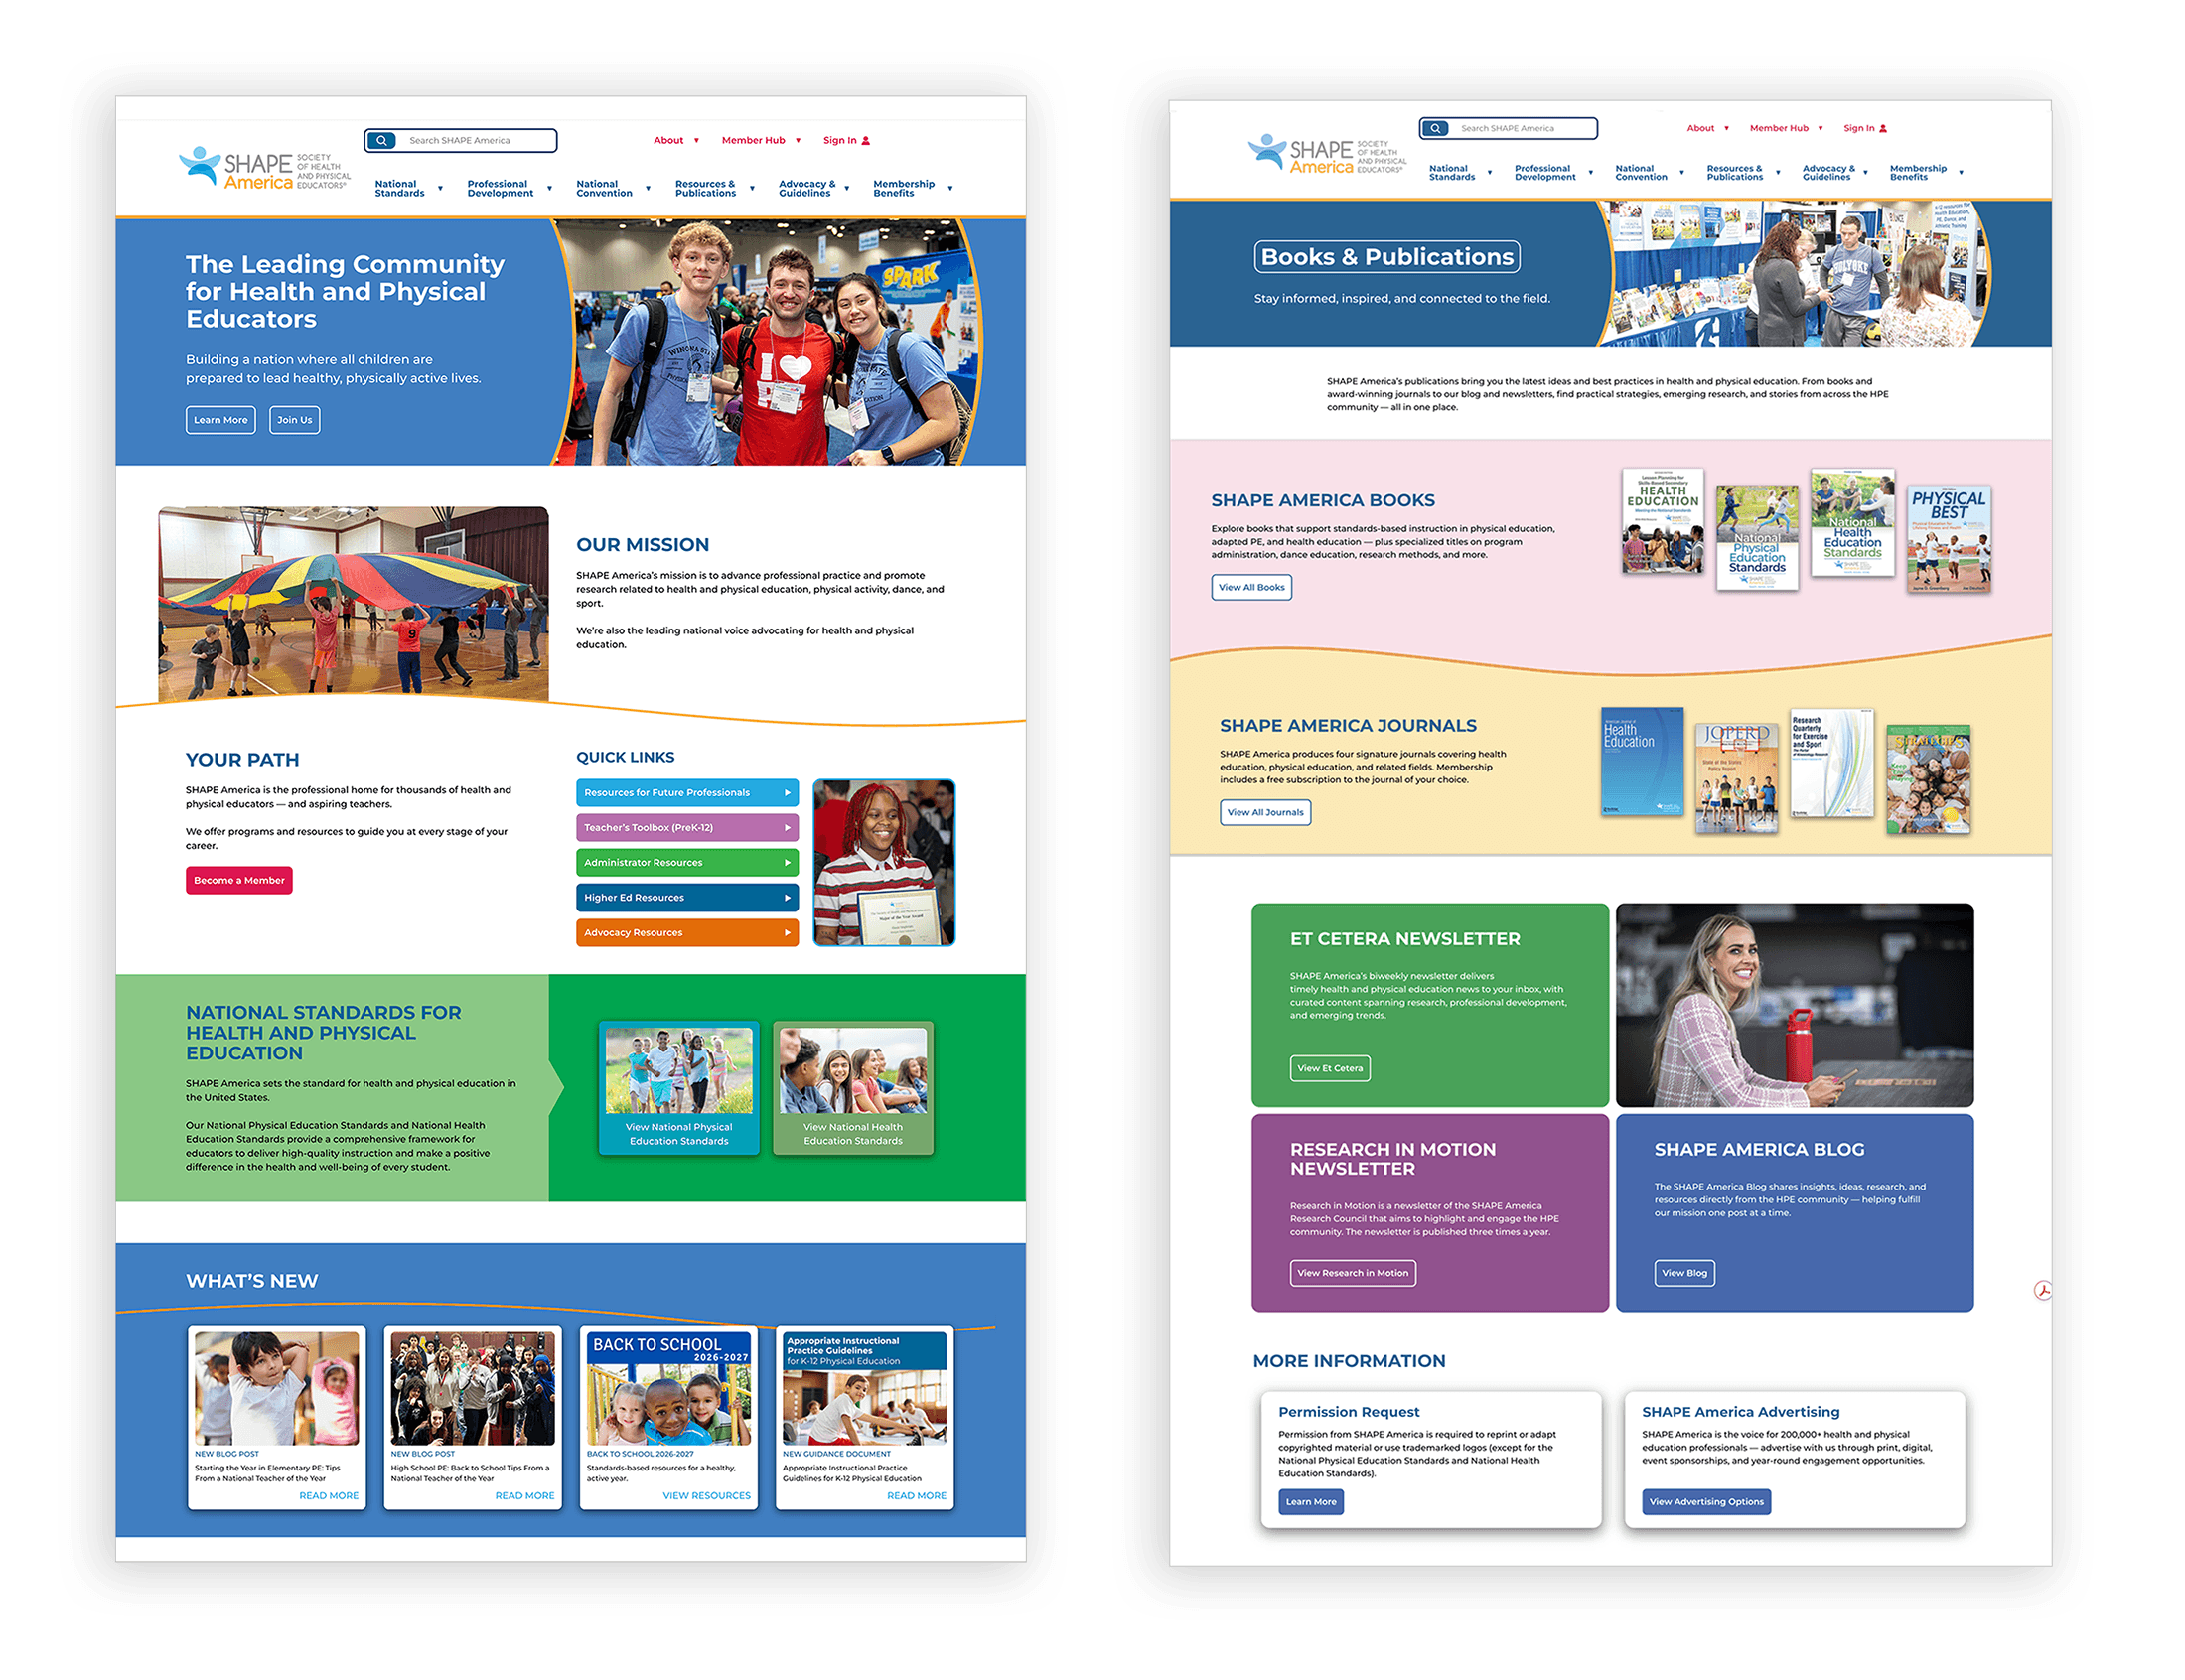Click Research Quarterly for Exercise and Sport cover

tap(1832, 763)
